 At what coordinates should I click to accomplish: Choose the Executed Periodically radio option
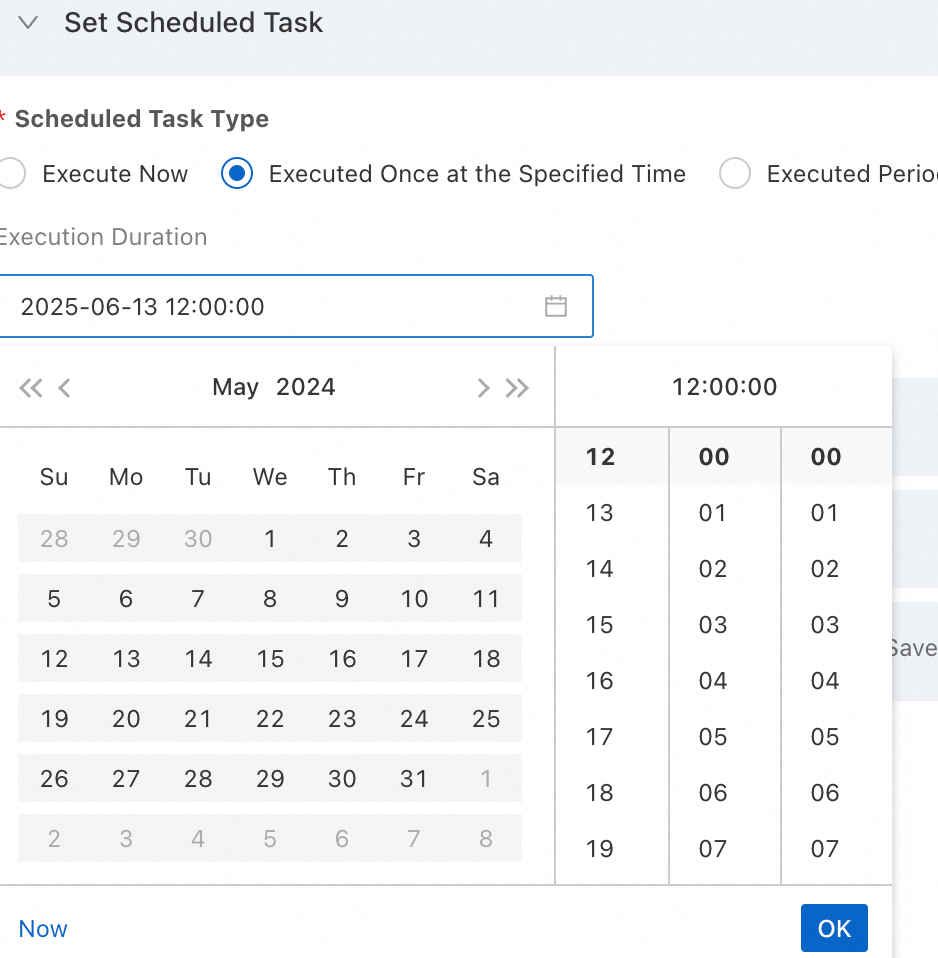[x=735, y=174]
